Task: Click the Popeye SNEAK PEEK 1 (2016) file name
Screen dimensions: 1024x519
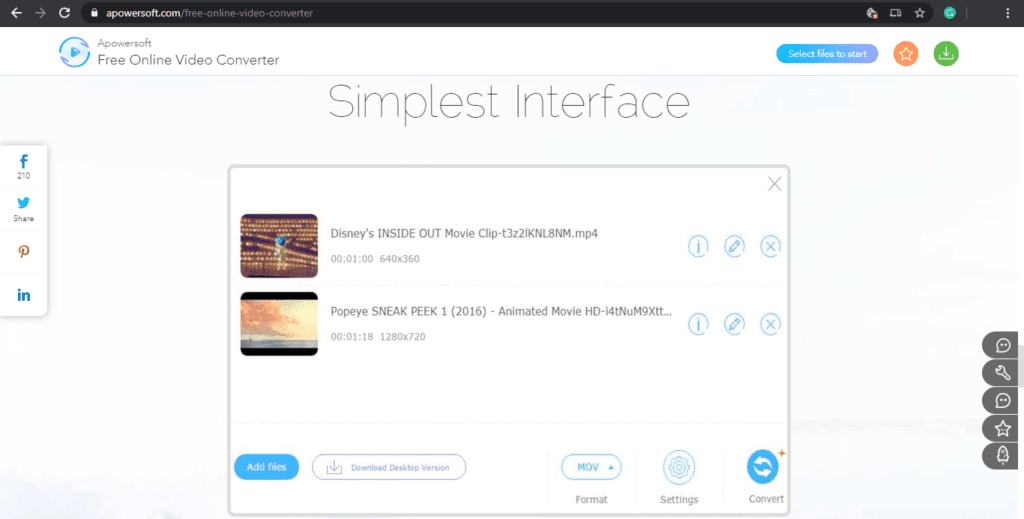Action: coord(501,311)
